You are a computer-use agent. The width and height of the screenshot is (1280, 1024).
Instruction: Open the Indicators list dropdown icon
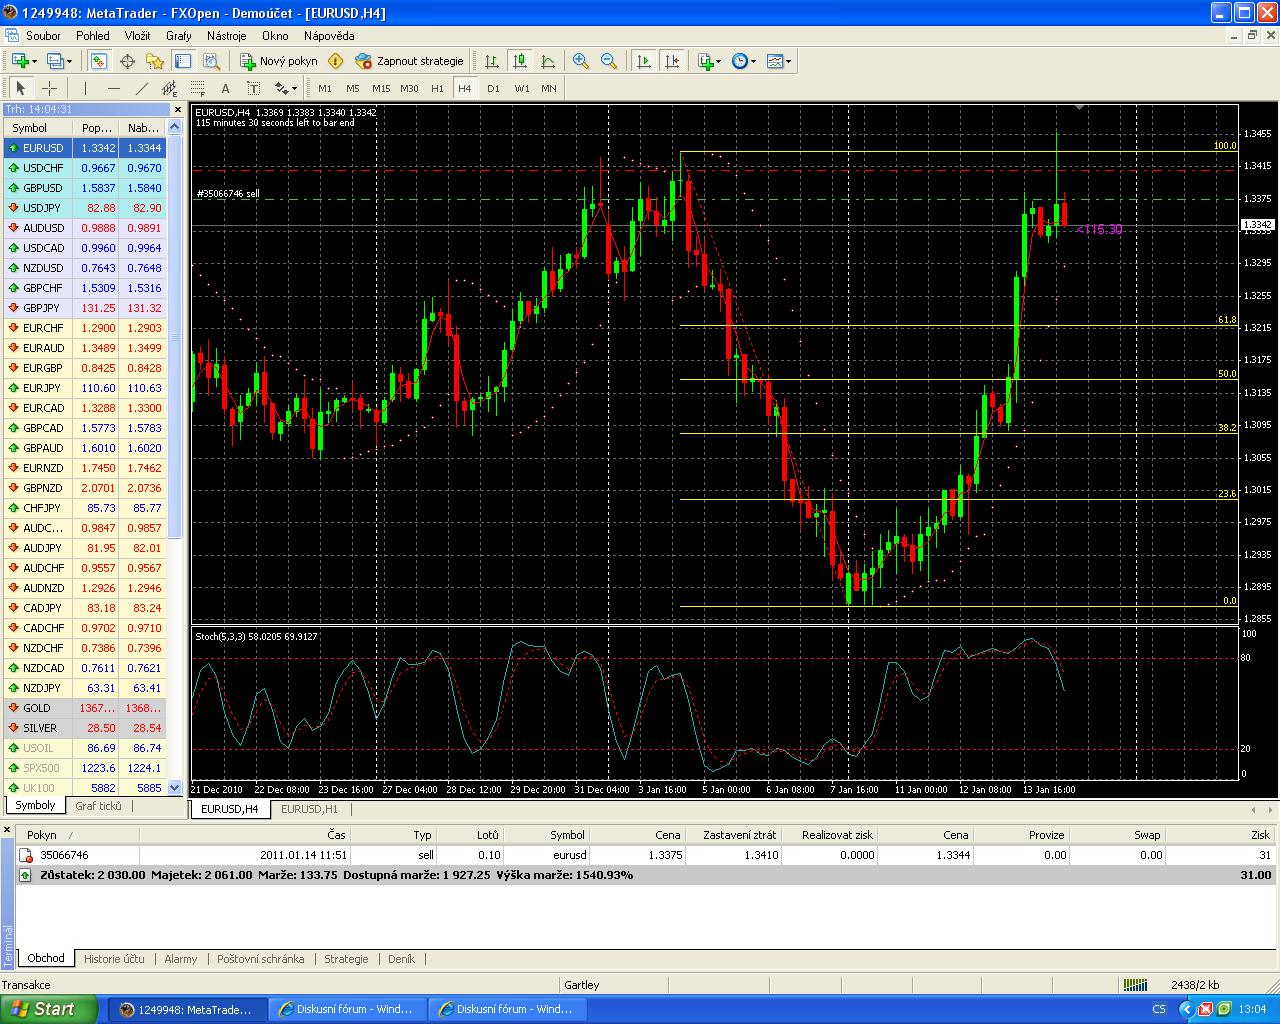pos(708,61)
